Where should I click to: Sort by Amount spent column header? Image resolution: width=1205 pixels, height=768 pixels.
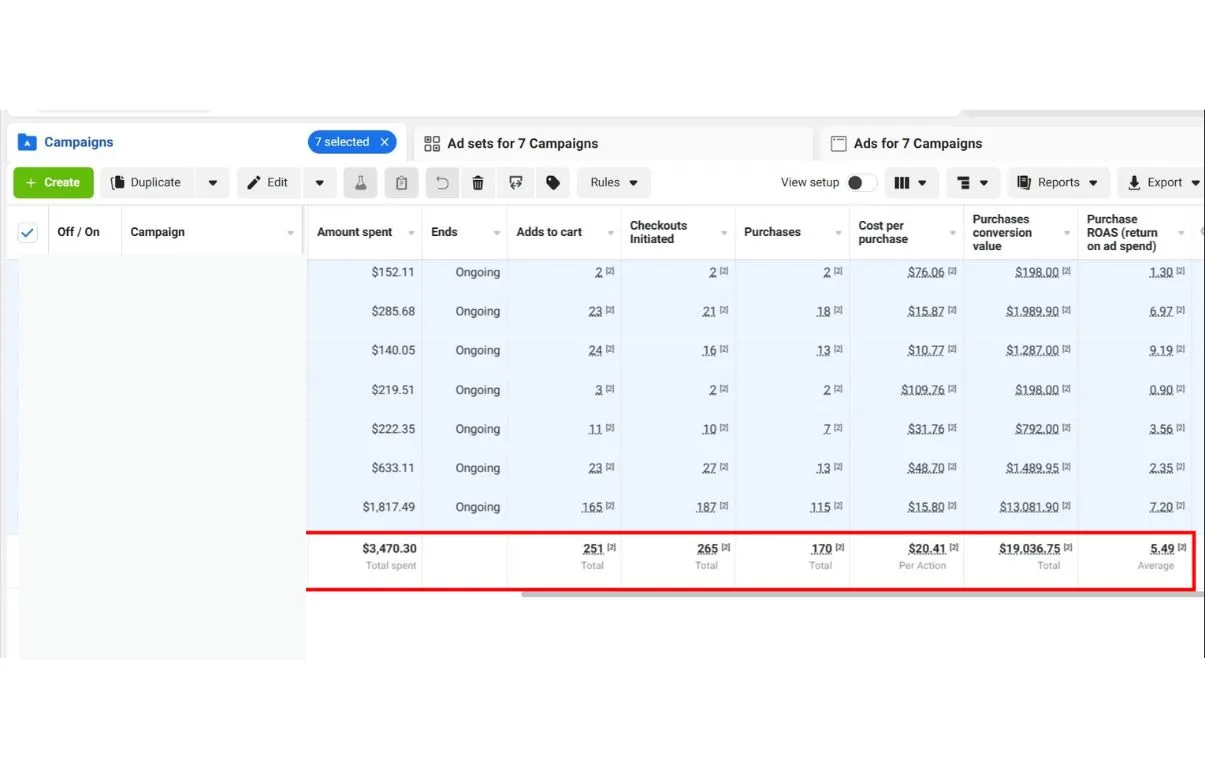click(355, 232)
